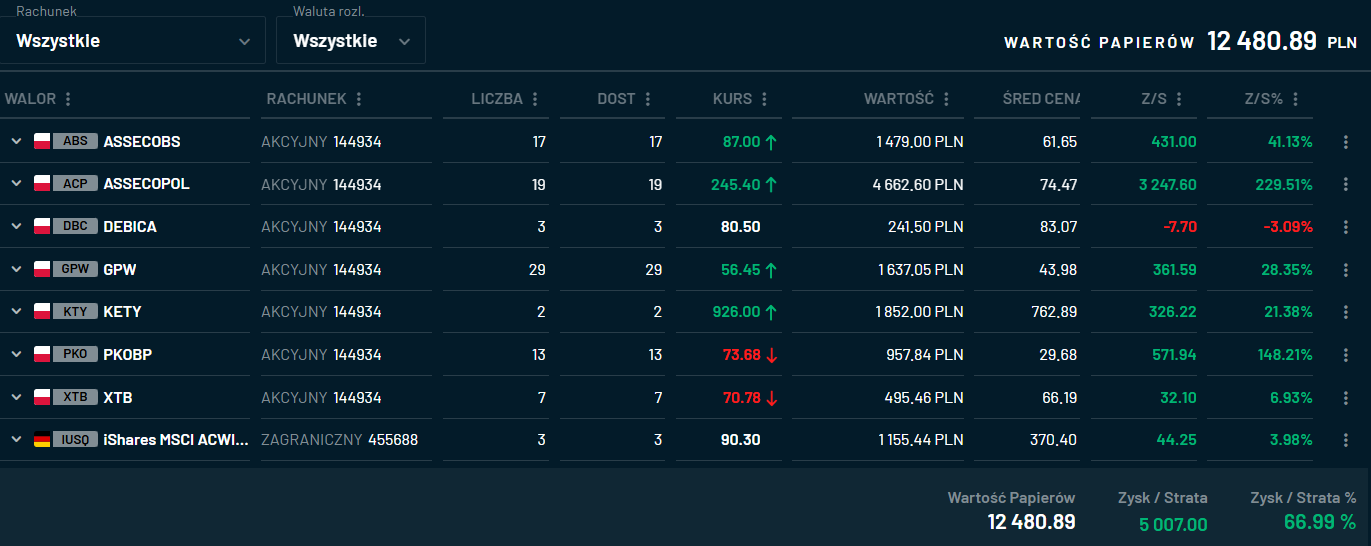Screen dimensions: 1371x546
Task: Expand the ASSECOPOL row chevron
Action: 16,184
